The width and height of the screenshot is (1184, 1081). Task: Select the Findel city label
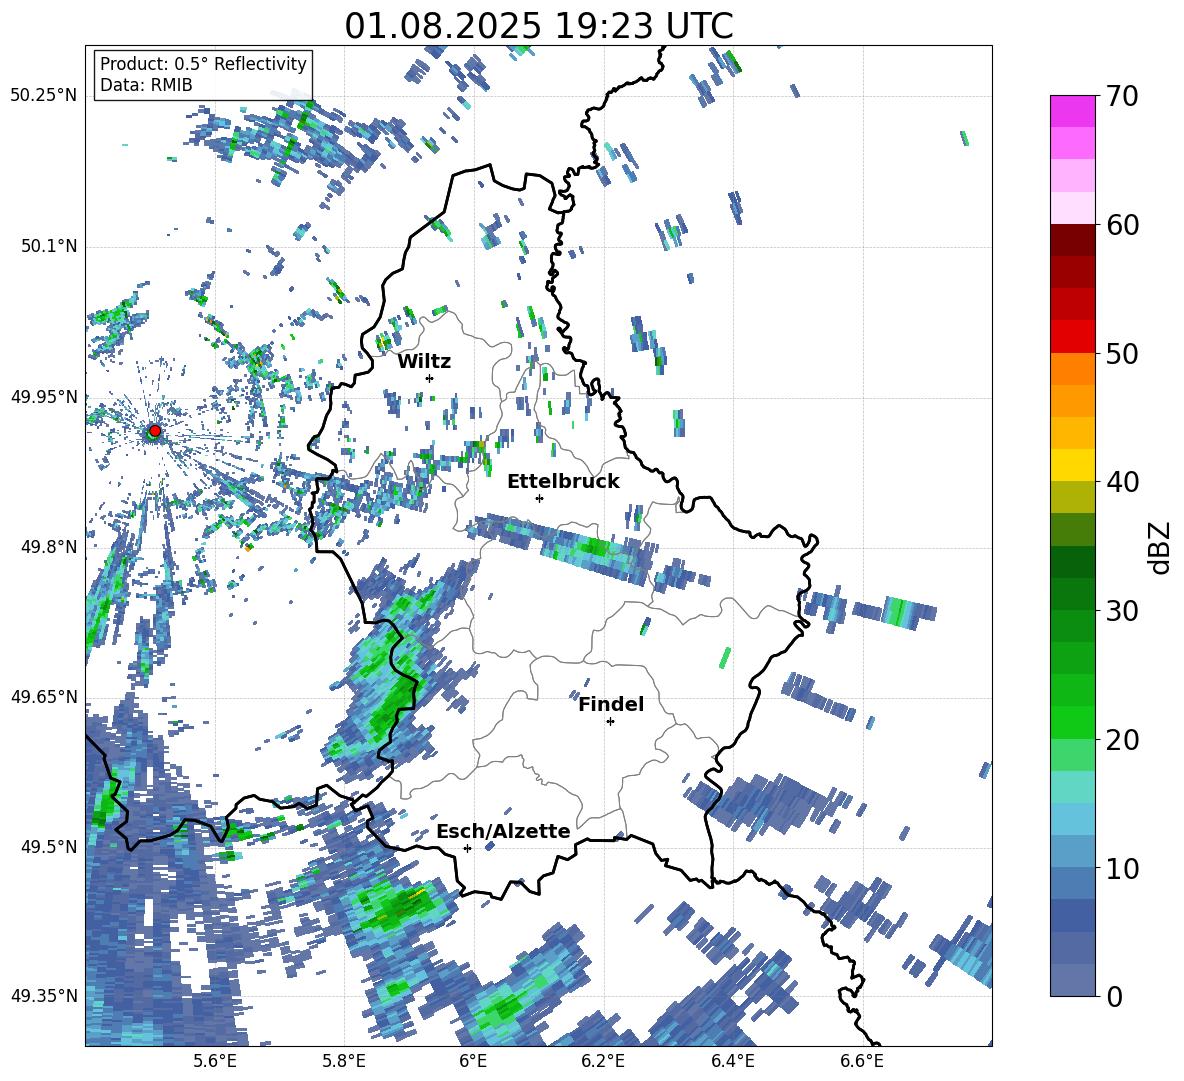tap(611, 704)
